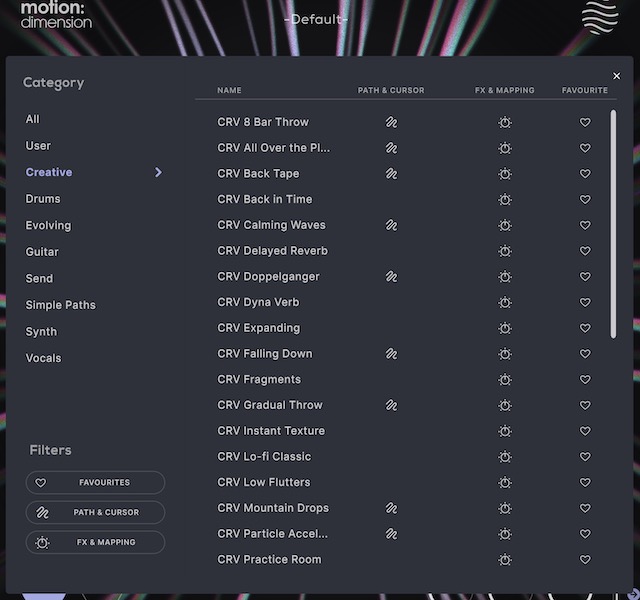Click the wave logo icon top right

click(x=601, y=18)
